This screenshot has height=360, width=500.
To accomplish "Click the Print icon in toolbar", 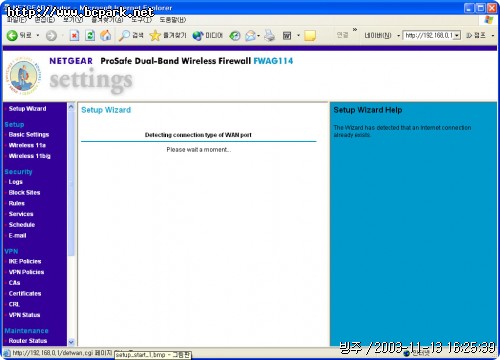I will point(270,35).
